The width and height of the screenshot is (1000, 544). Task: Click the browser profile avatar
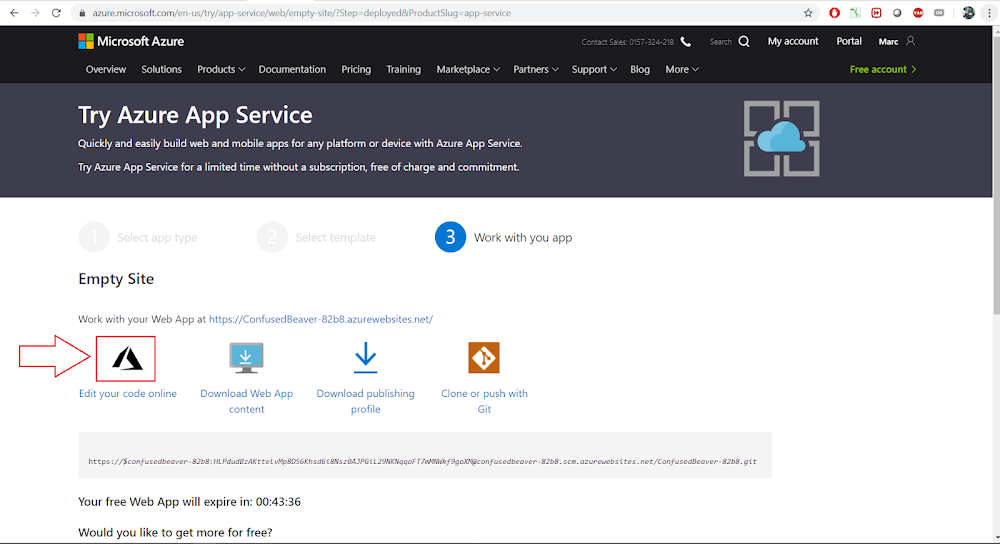[x=968, y=13]
